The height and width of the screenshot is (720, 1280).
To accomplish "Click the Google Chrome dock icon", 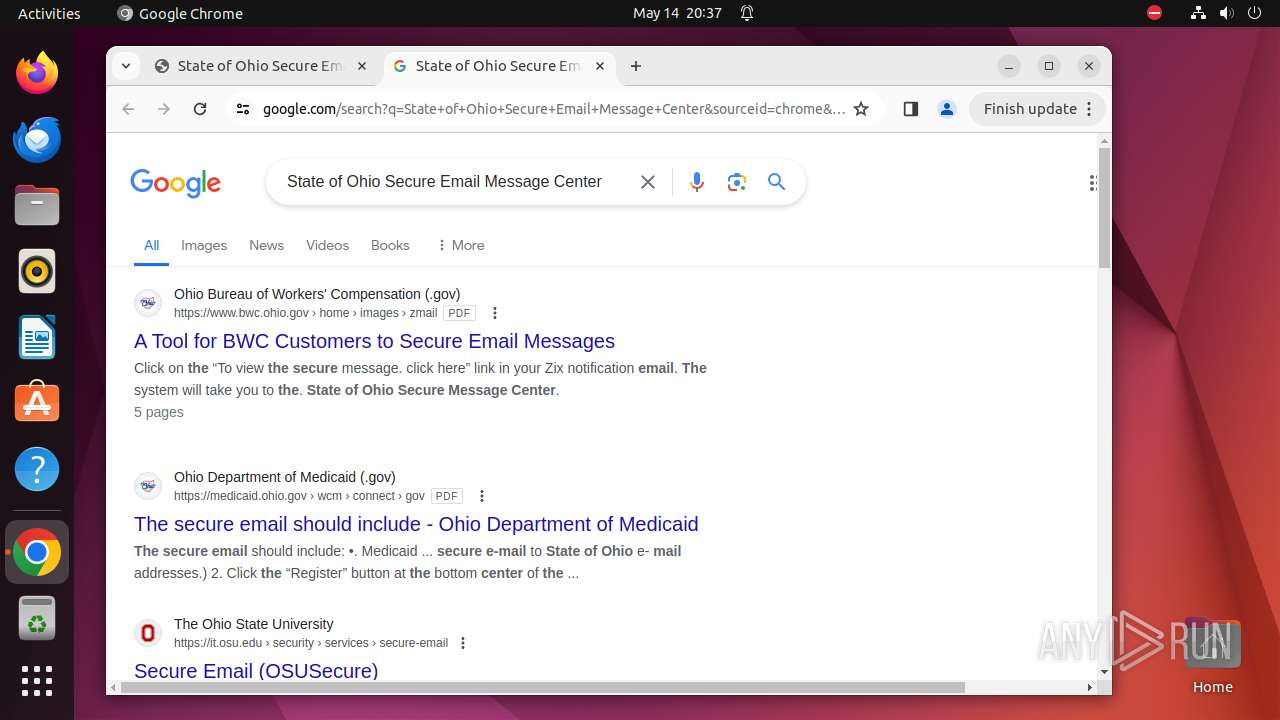I will click(x=37, y=552).
